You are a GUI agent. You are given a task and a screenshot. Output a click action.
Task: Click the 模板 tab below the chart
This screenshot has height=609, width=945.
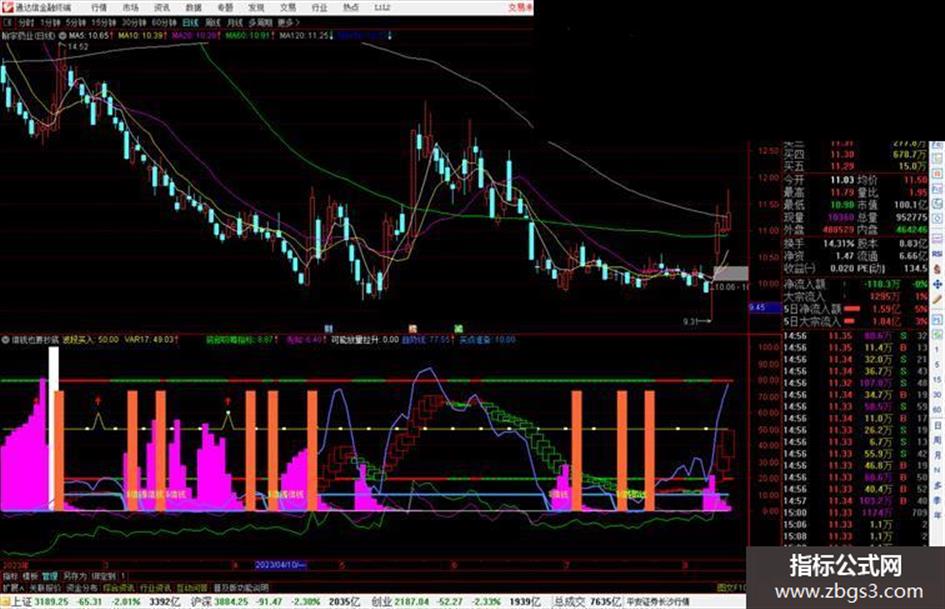30,576
